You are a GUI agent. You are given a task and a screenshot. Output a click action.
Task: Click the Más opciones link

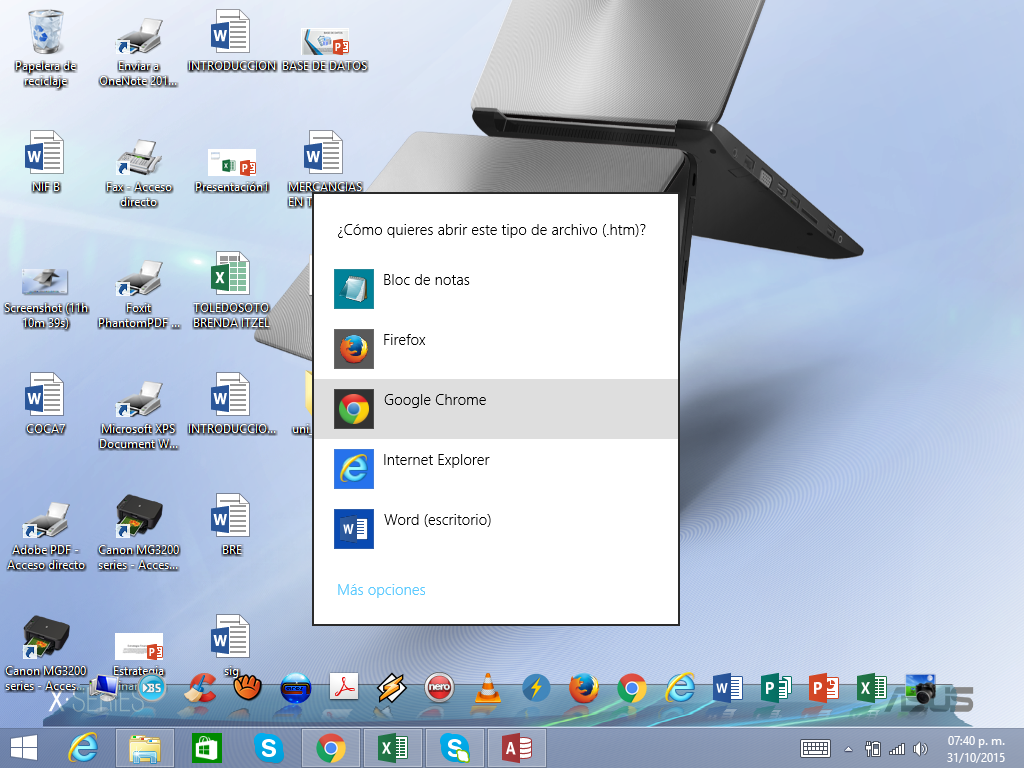click(x=381, y=590)
